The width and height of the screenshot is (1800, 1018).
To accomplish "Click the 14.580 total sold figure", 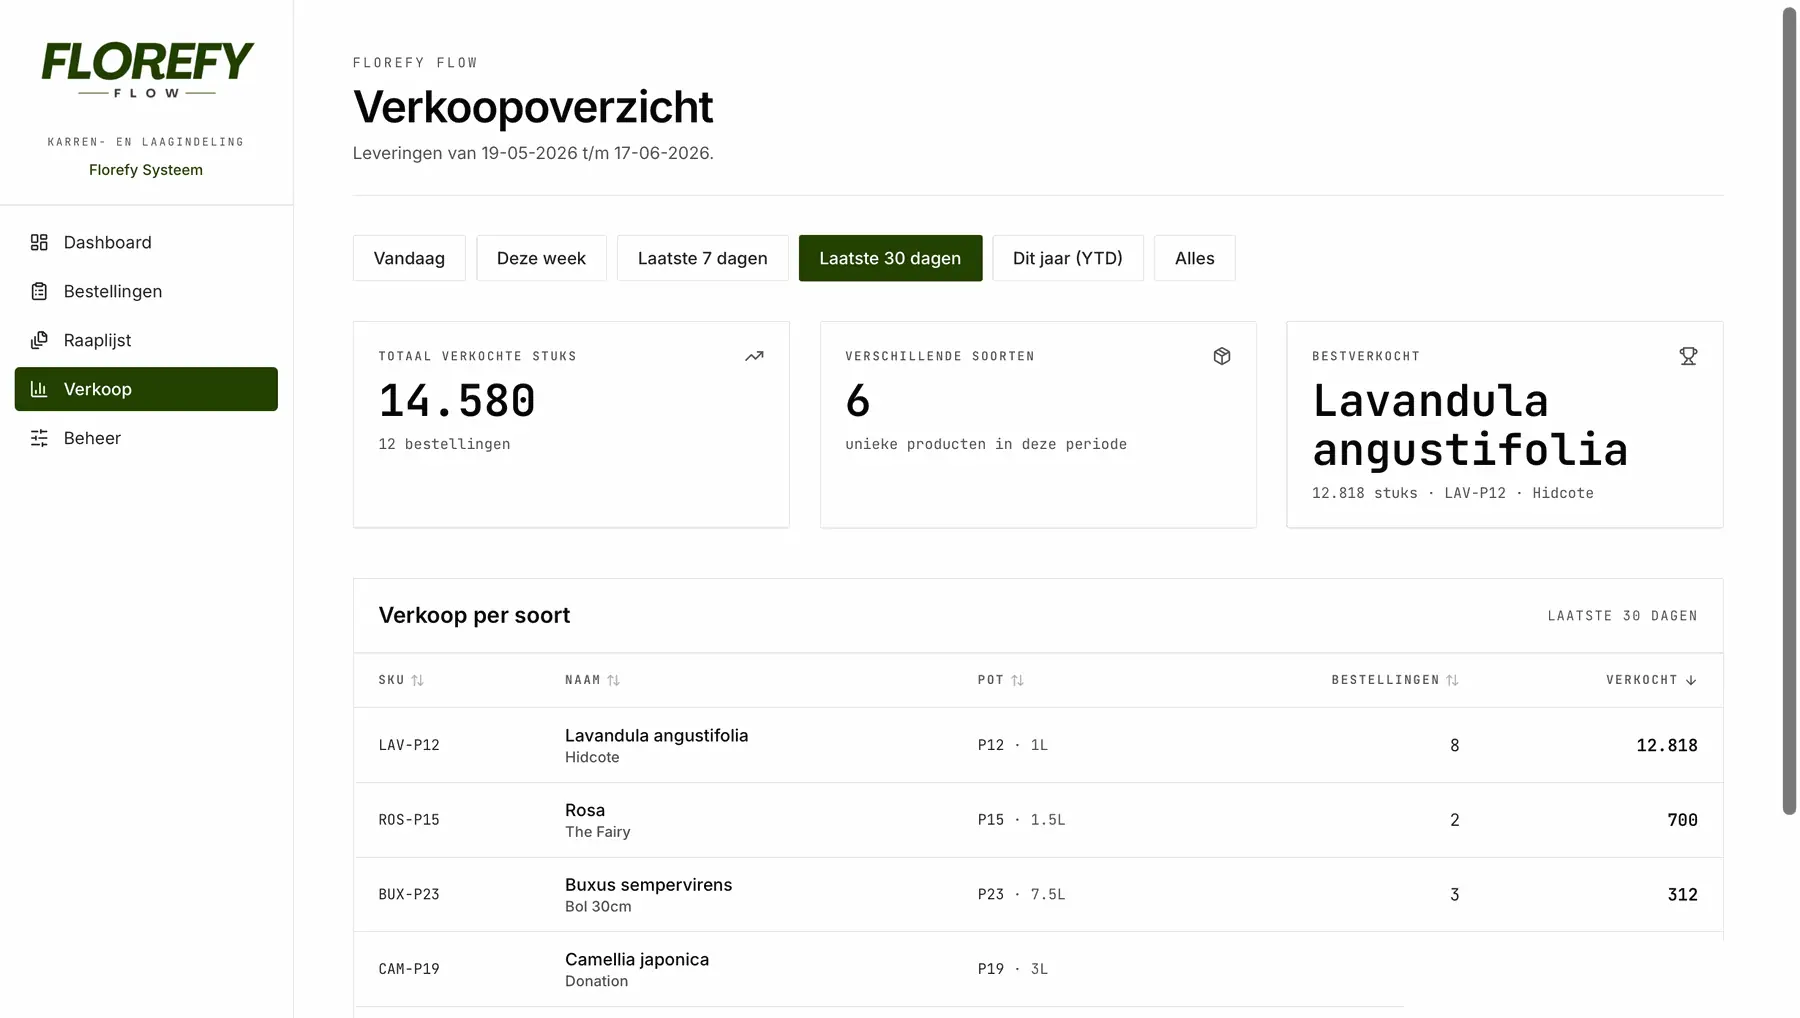I will [x=457, y=402].
